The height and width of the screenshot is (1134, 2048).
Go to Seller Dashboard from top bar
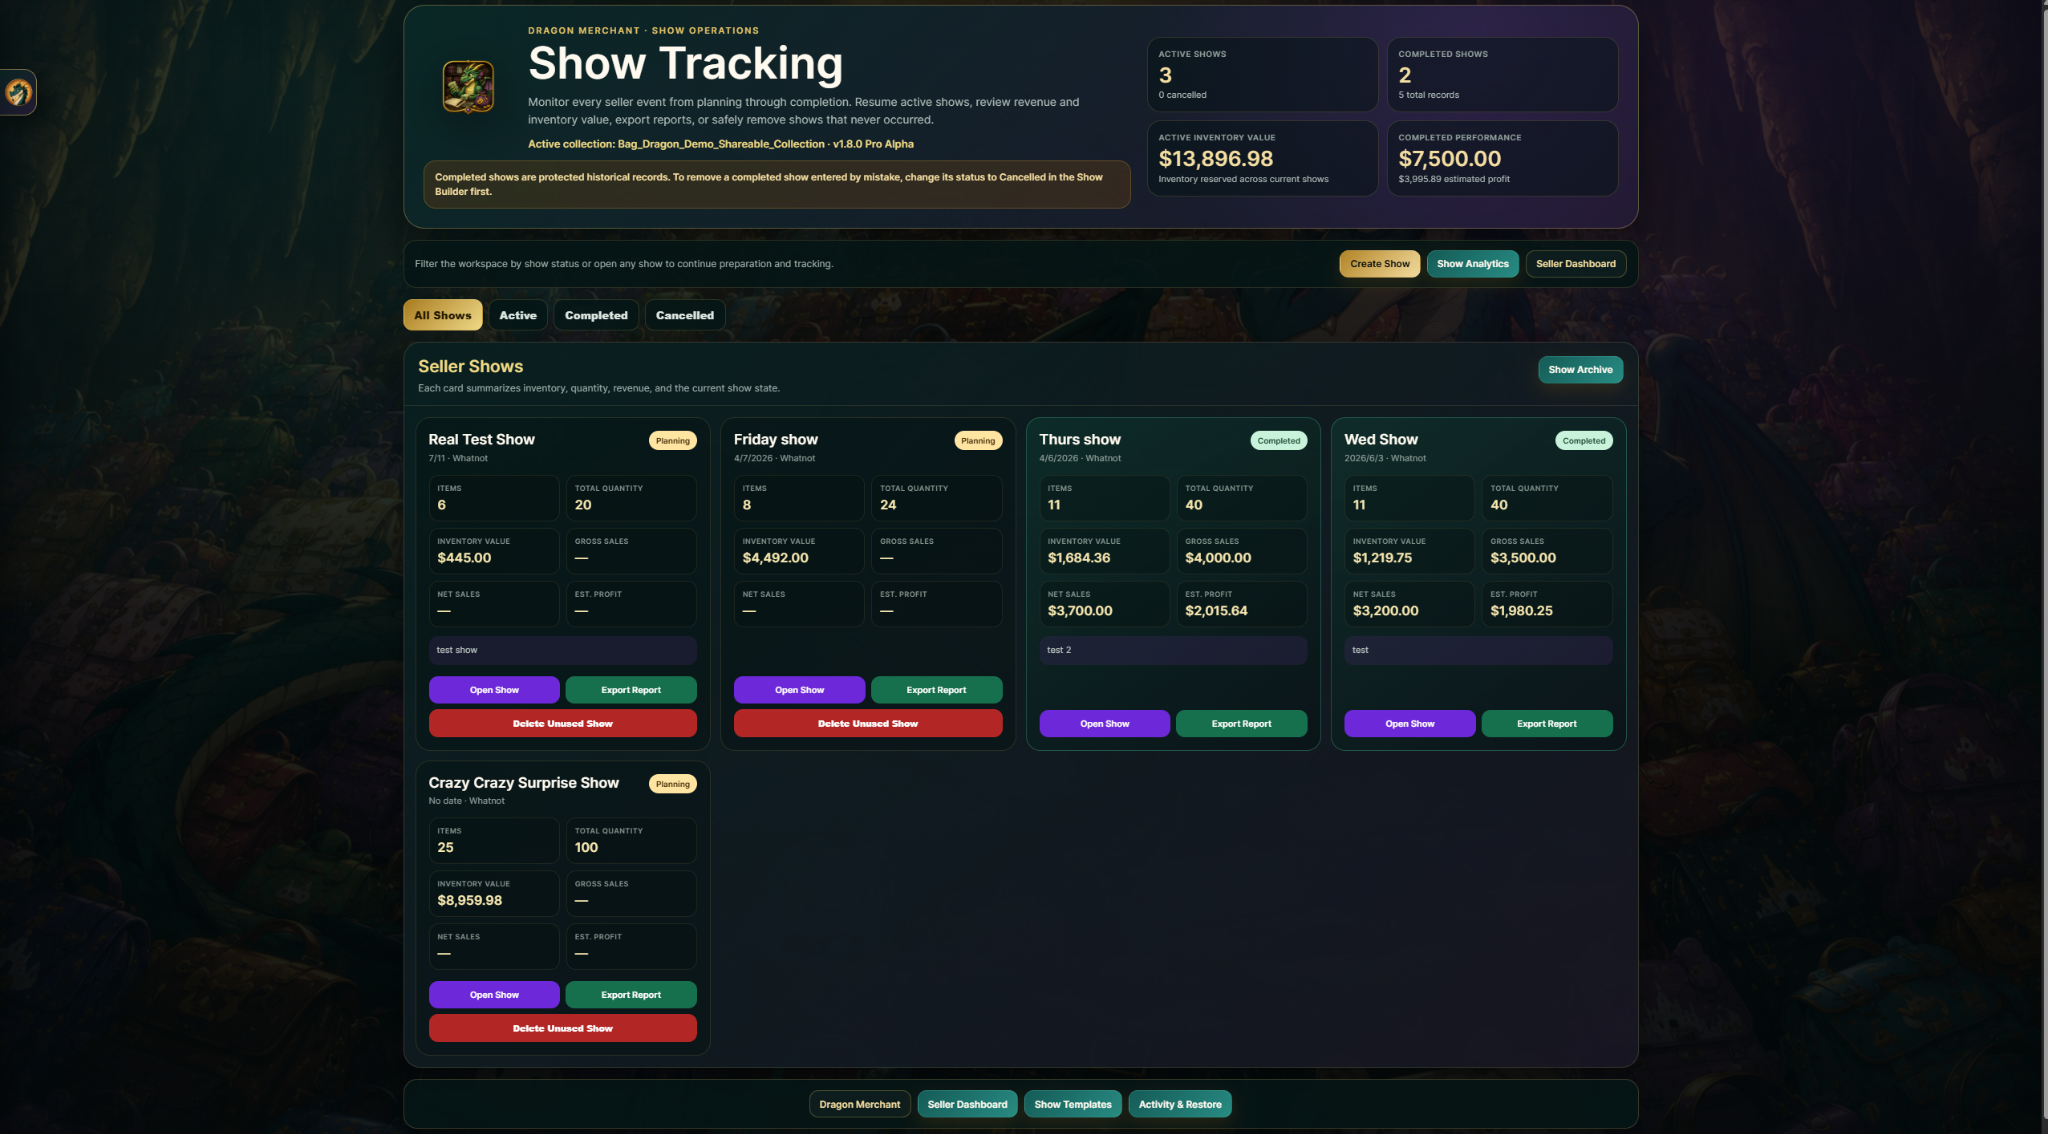1576,264
